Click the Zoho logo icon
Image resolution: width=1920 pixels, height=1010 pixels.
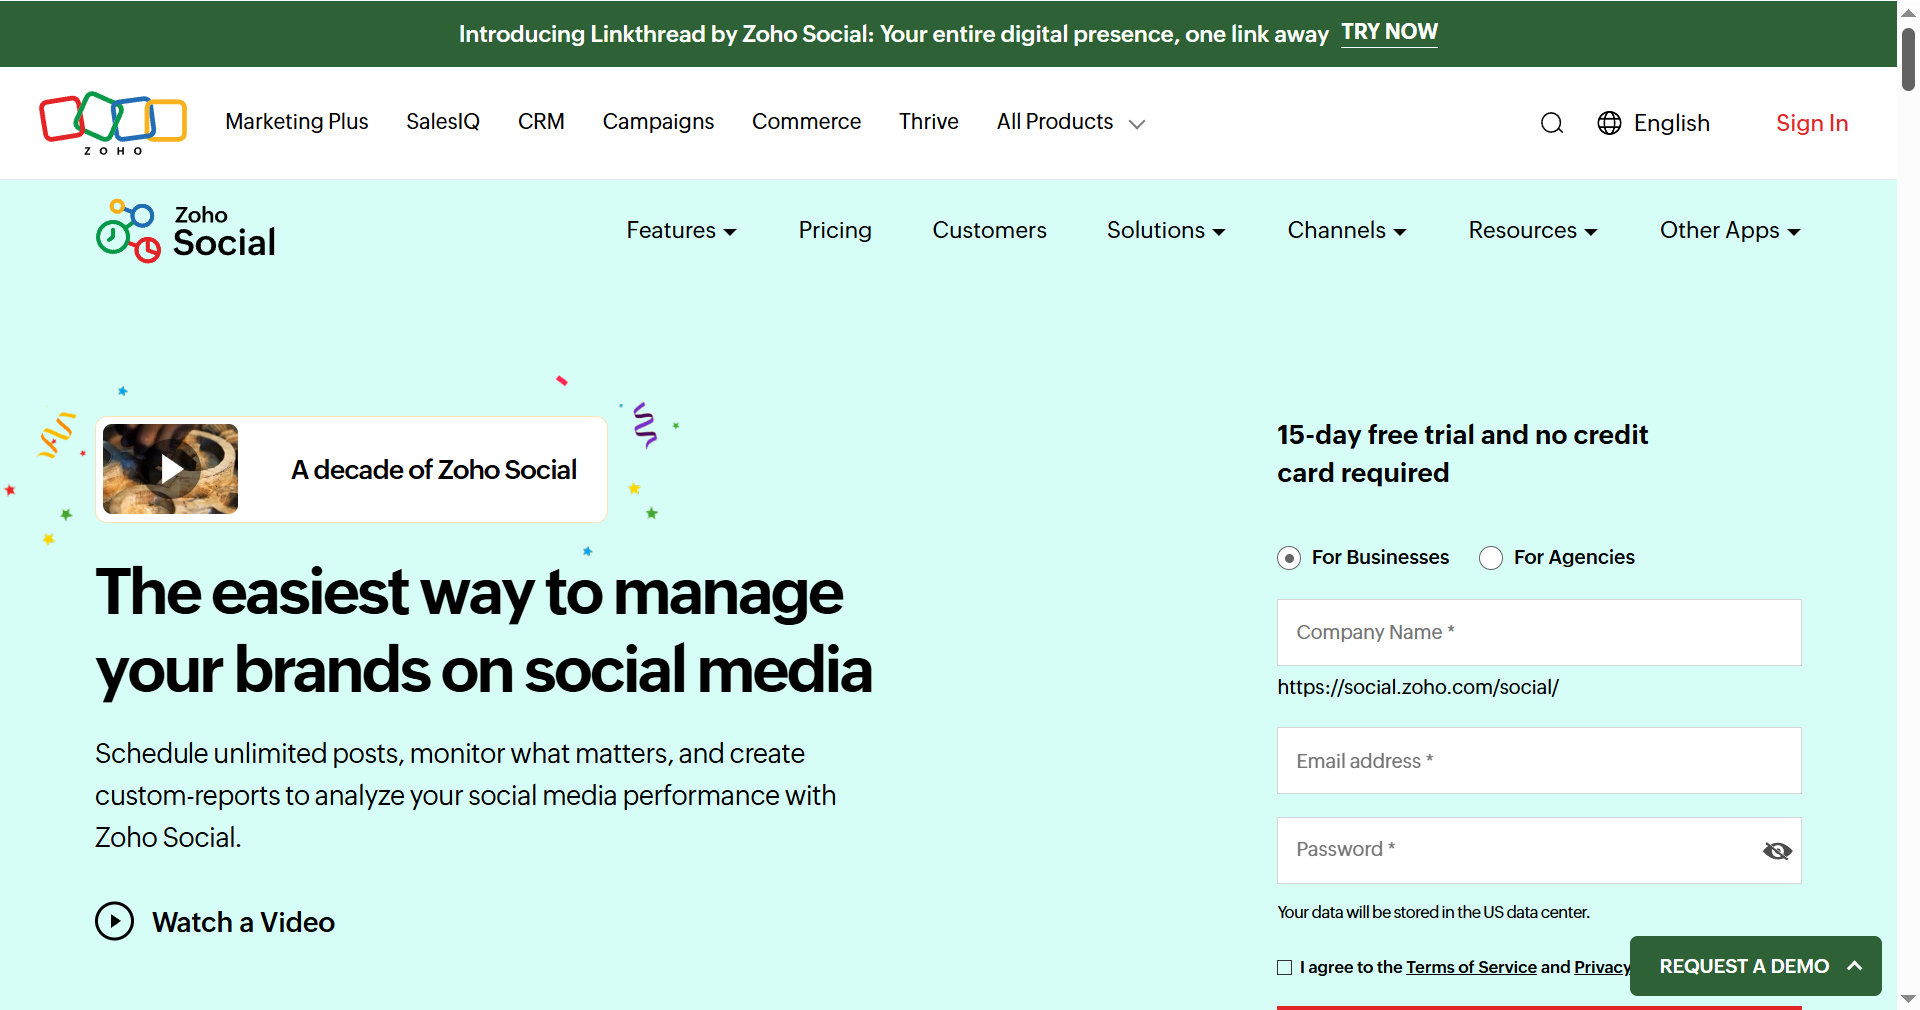tap(113, 123)
